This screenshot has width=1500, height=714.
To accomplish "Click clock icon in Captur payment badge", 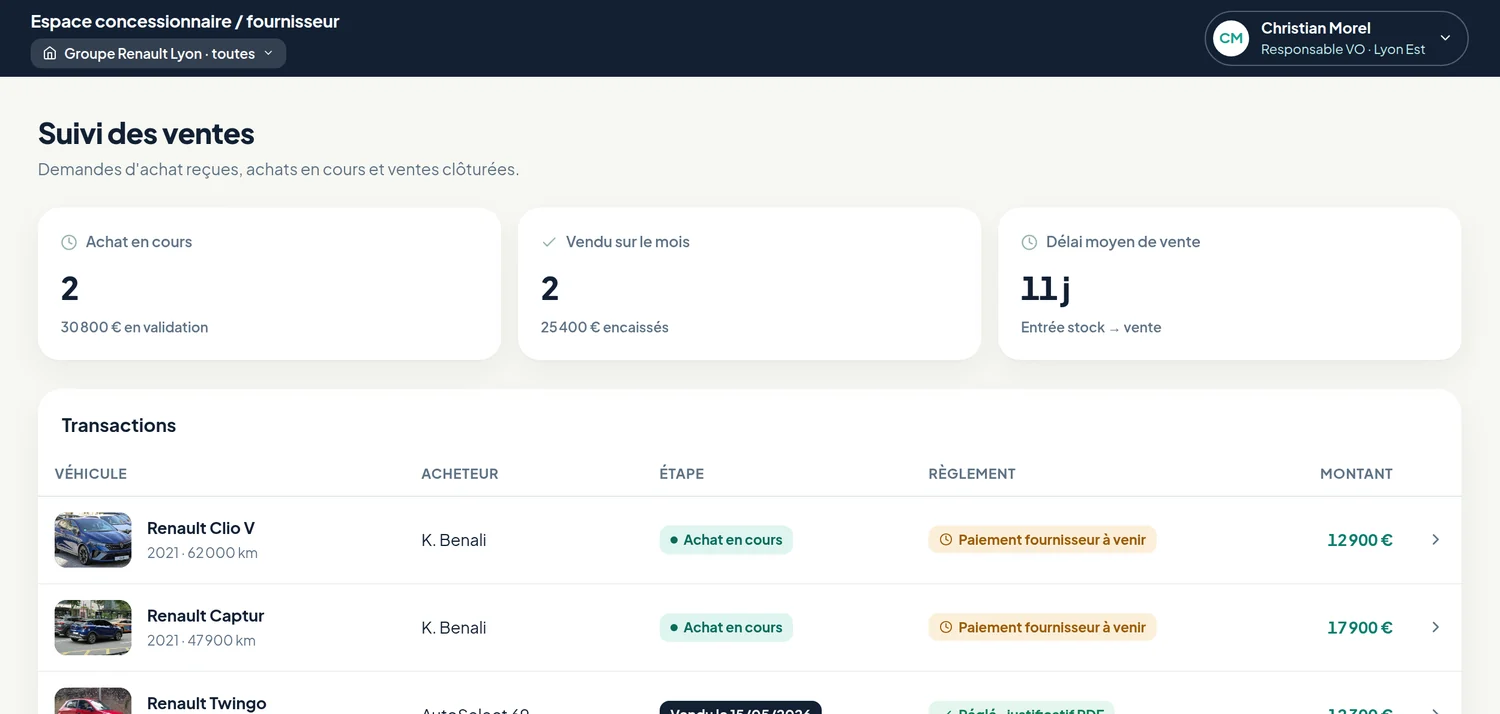I will pyautogui.click(x=946, y=628).
